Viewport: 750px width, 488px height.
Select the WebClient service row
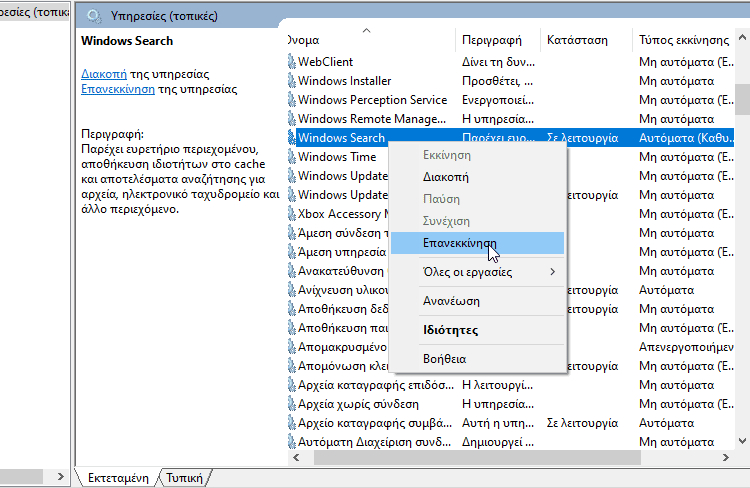tap(510, 62)
